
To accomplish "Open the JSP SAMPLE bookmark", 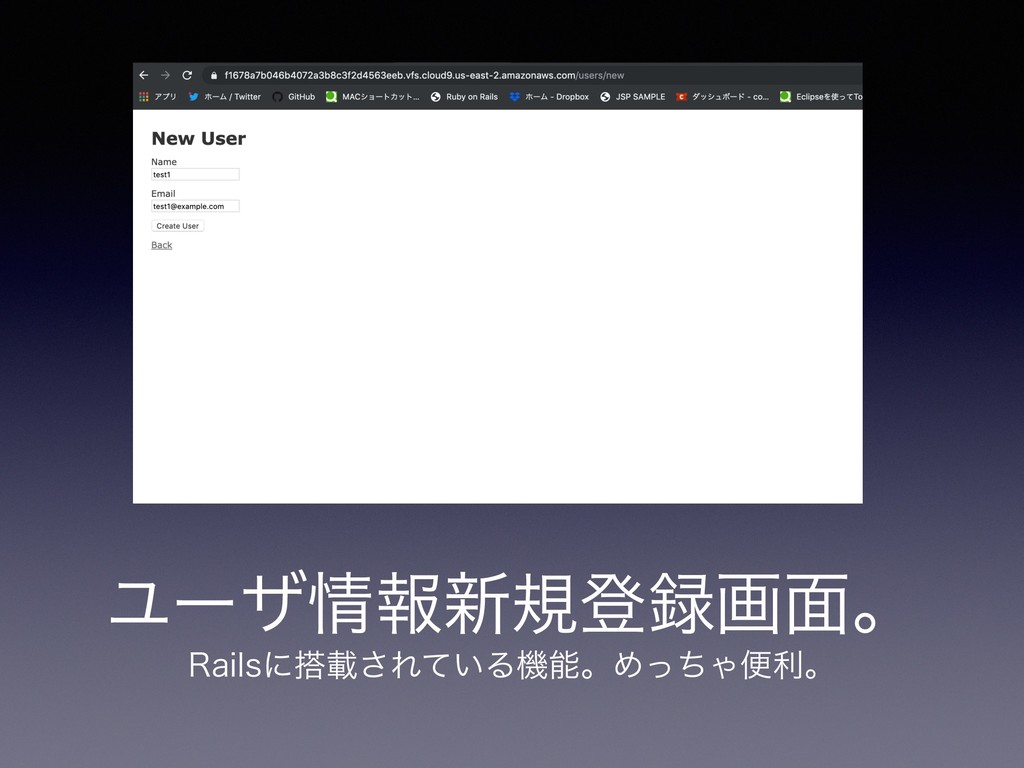I will (x=632, y=97).
